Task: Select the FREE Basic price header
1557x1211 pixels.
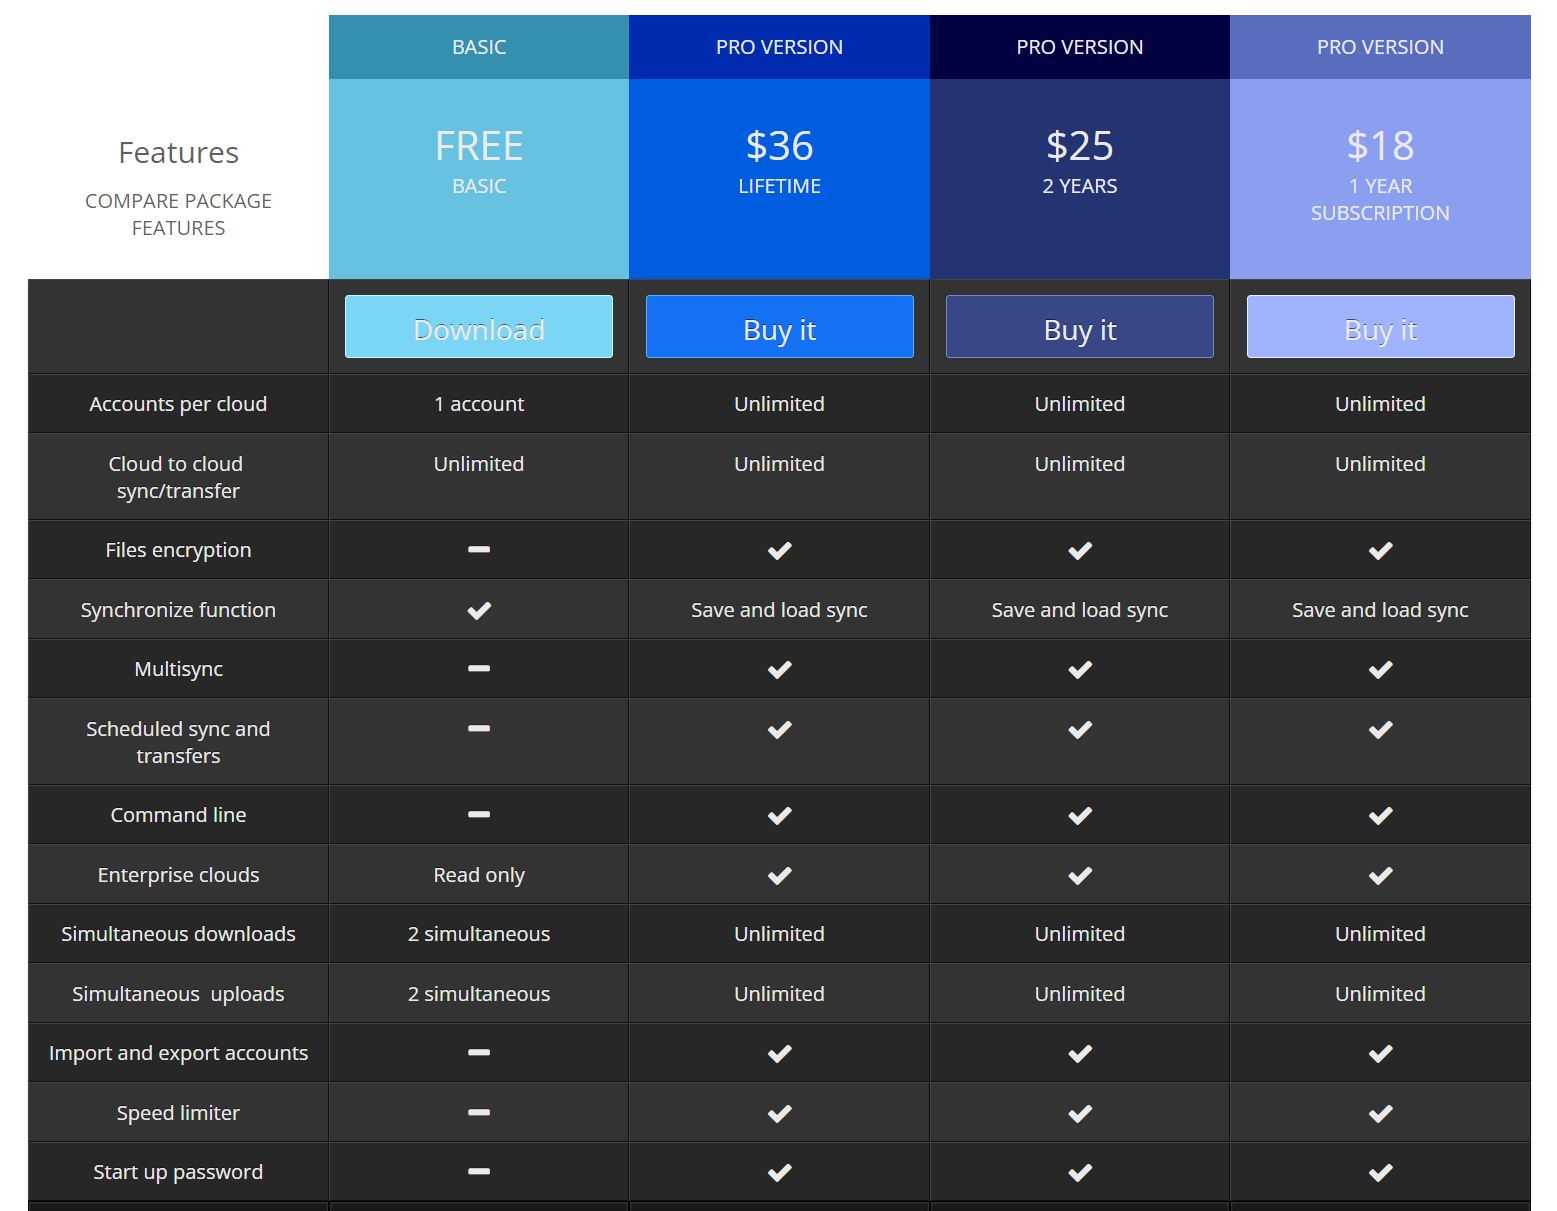Action: pos(479,179)
